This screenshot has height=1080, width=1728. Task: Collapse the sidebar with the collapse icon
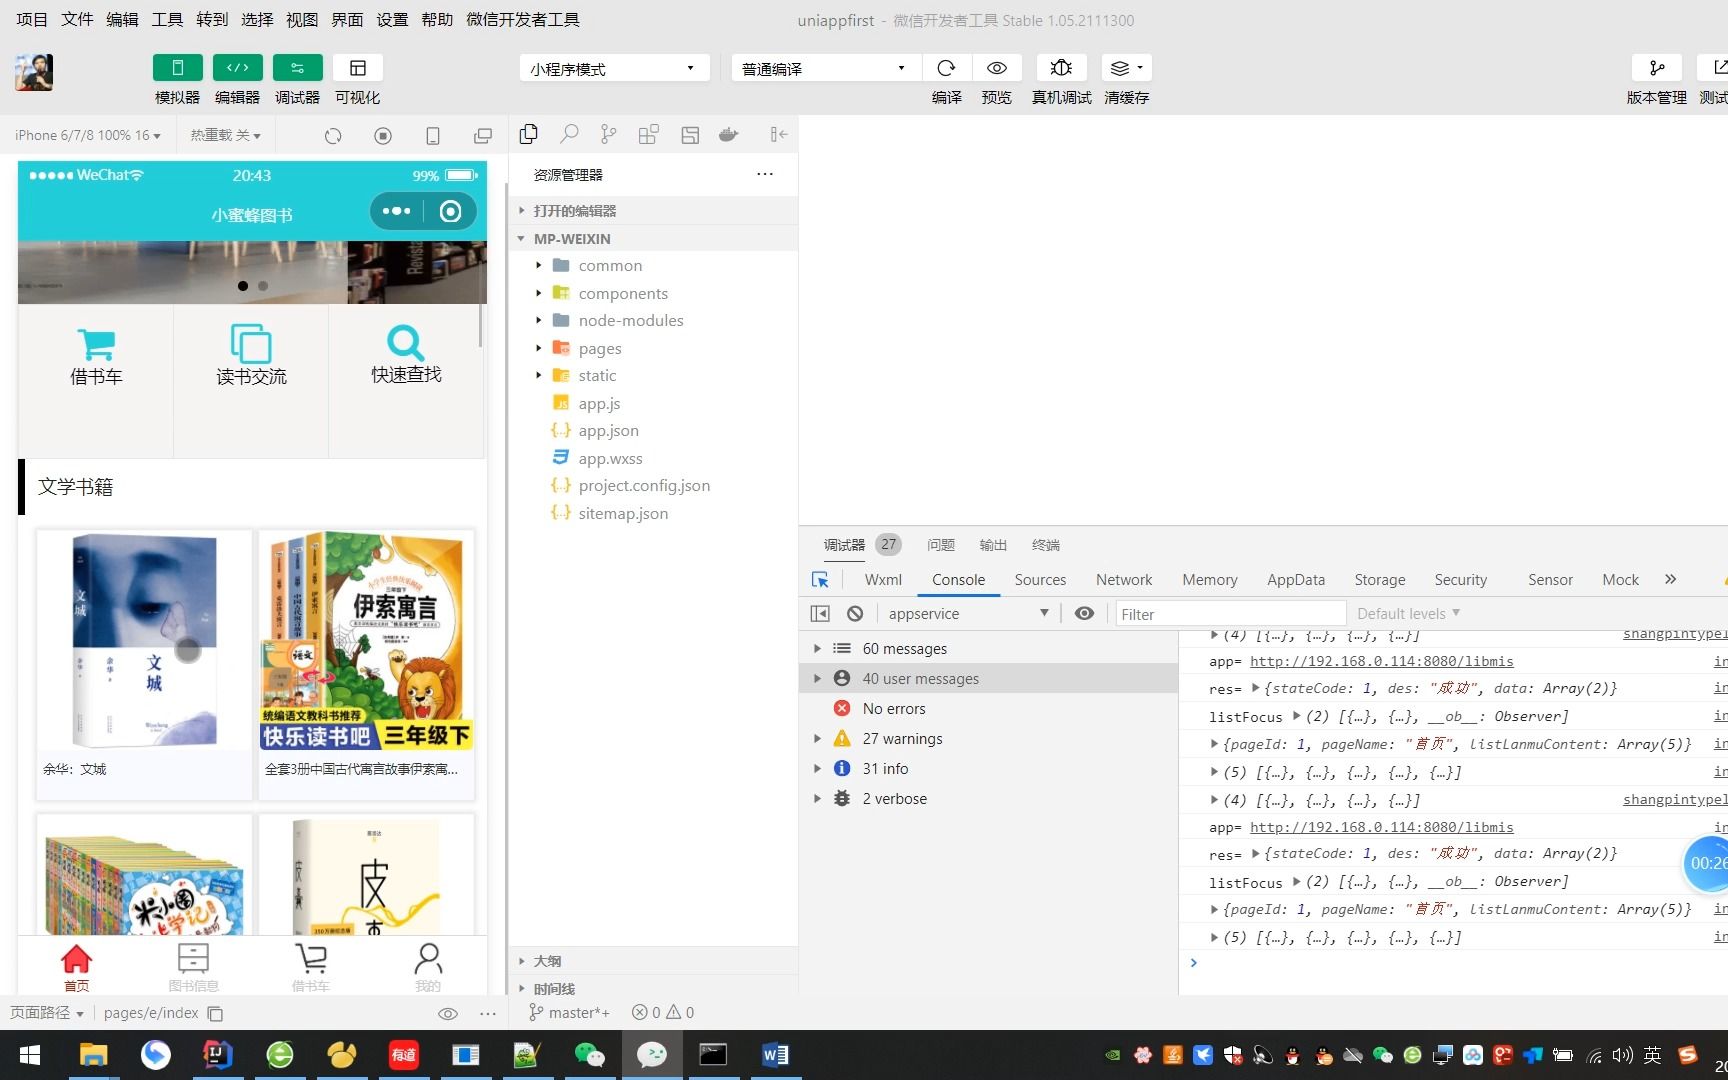click(x=778, y=134)
